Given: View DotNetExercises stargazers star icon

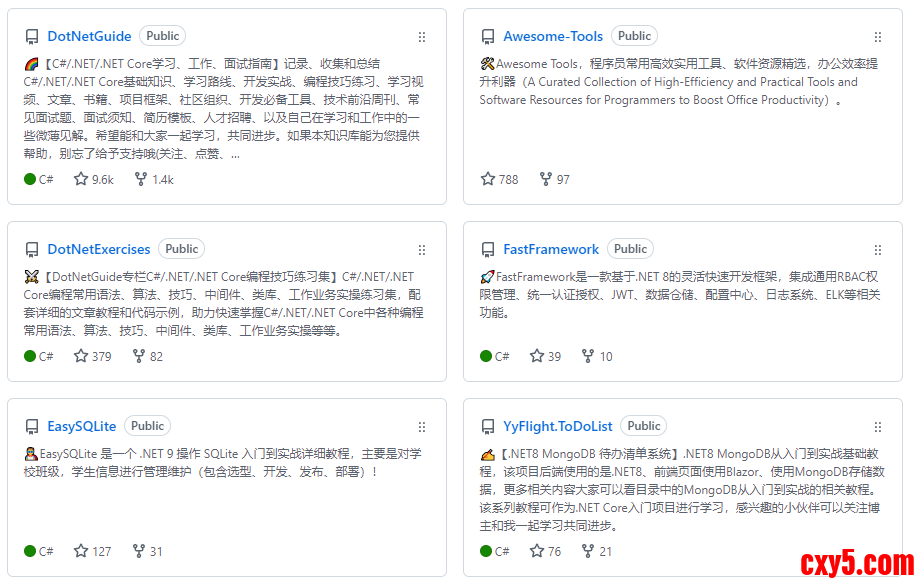Looking at the screenshot, I should [x=81, y=356].
